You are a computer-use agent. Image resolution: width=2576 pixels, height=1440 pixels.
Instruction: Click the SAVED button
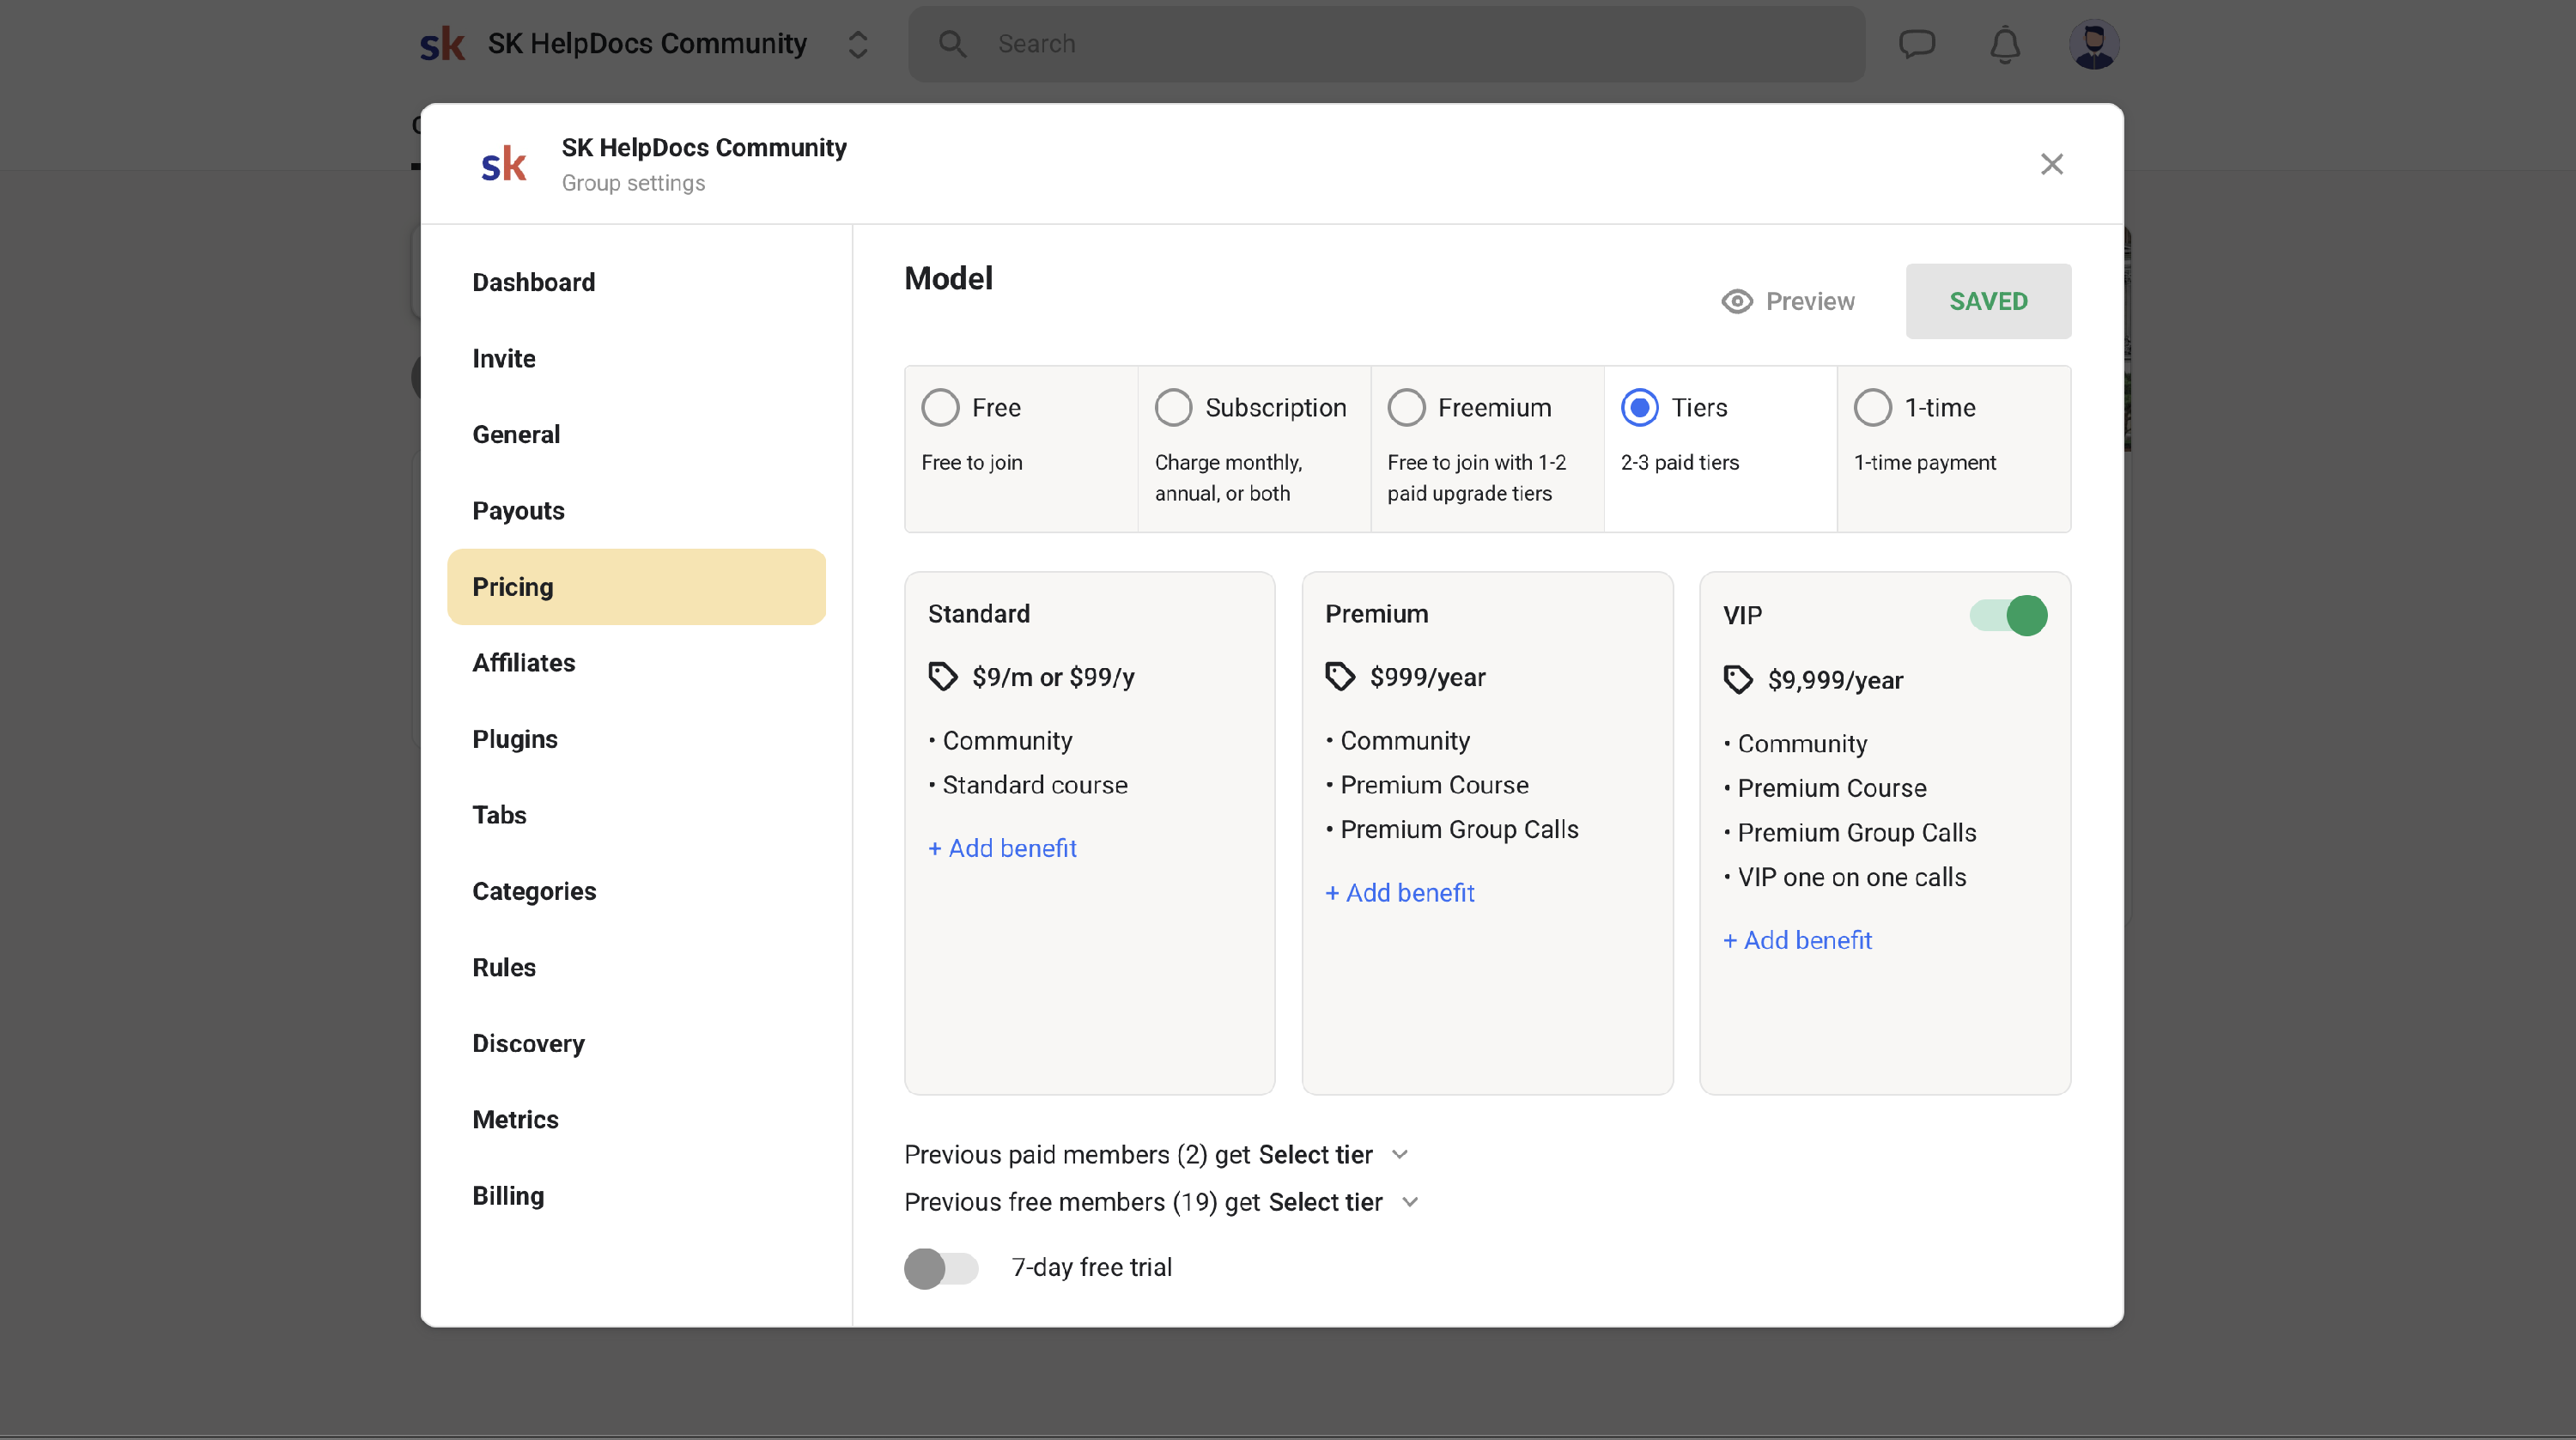coord(1987,301)
